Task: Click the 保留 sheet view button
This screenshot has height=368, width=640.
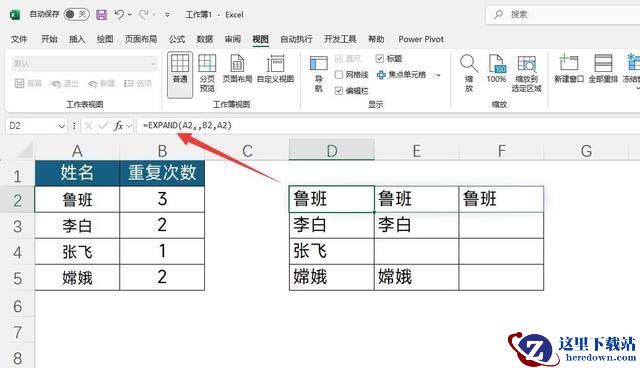Action: pyautogui.click(x=28, y=83)
